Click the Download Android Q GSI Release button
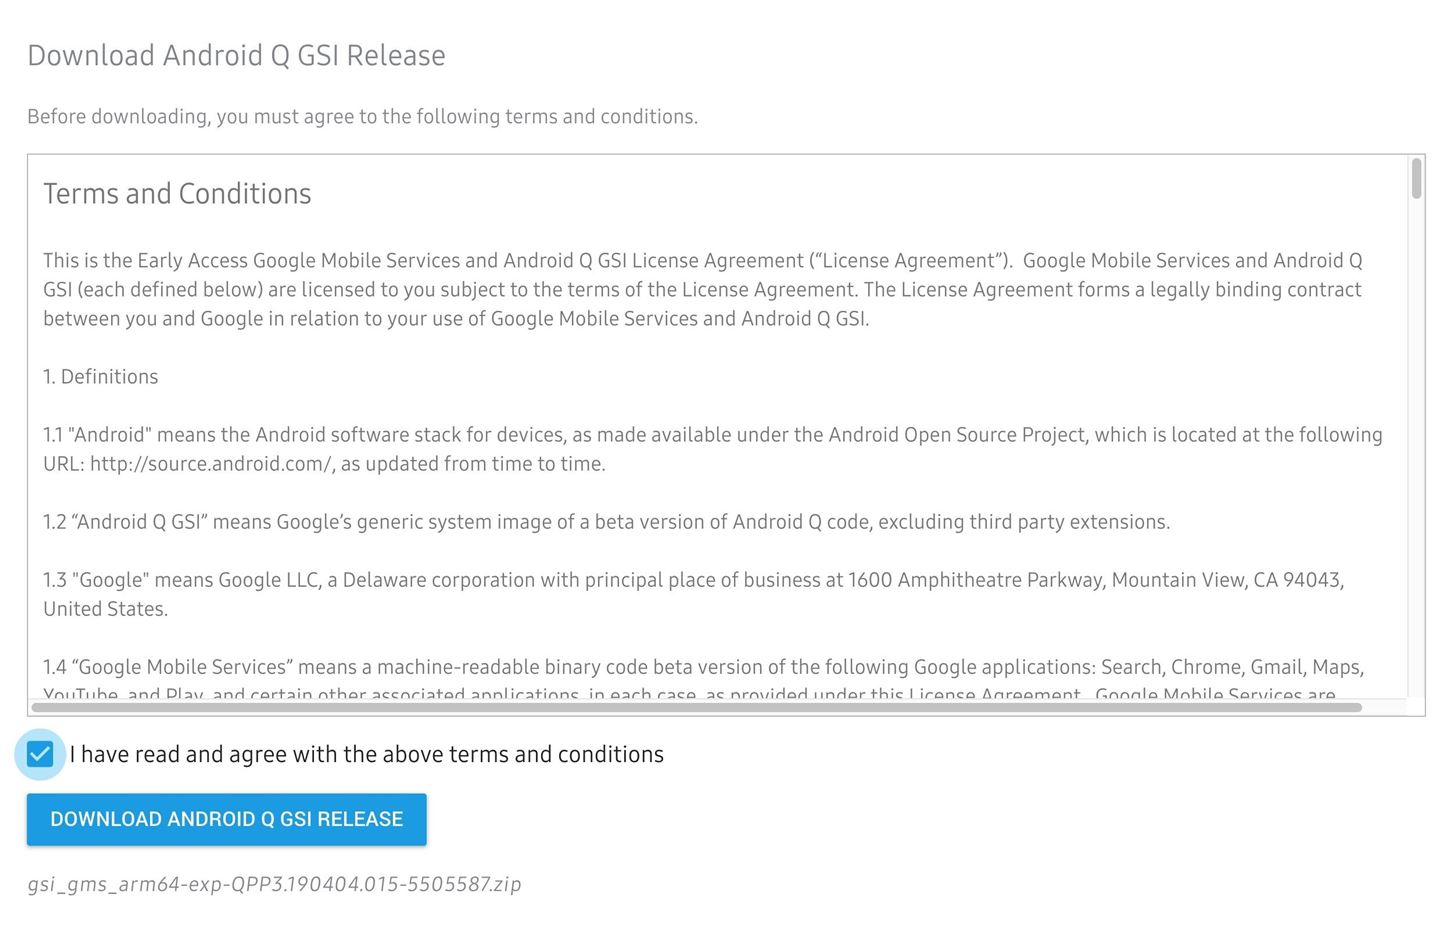The height and width of the screenshot is (928, 1456). [x=227, y=819]
